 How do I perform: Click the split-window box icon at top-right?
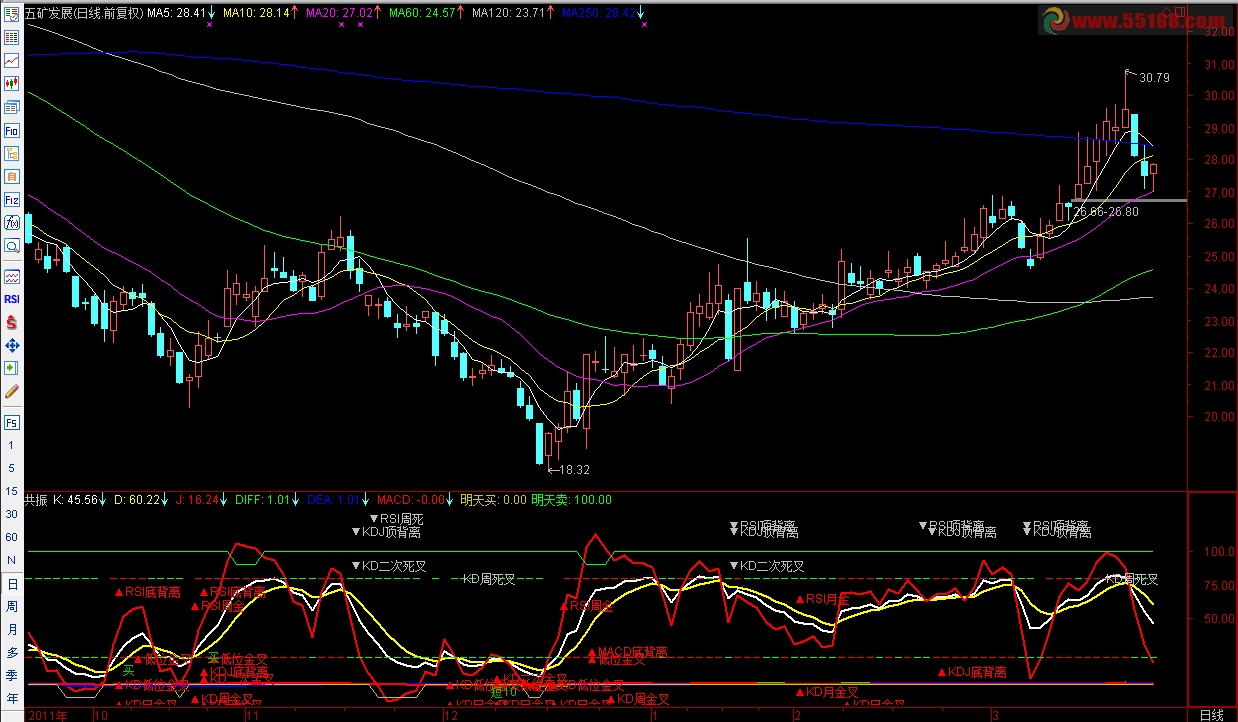pos(1180,12)
